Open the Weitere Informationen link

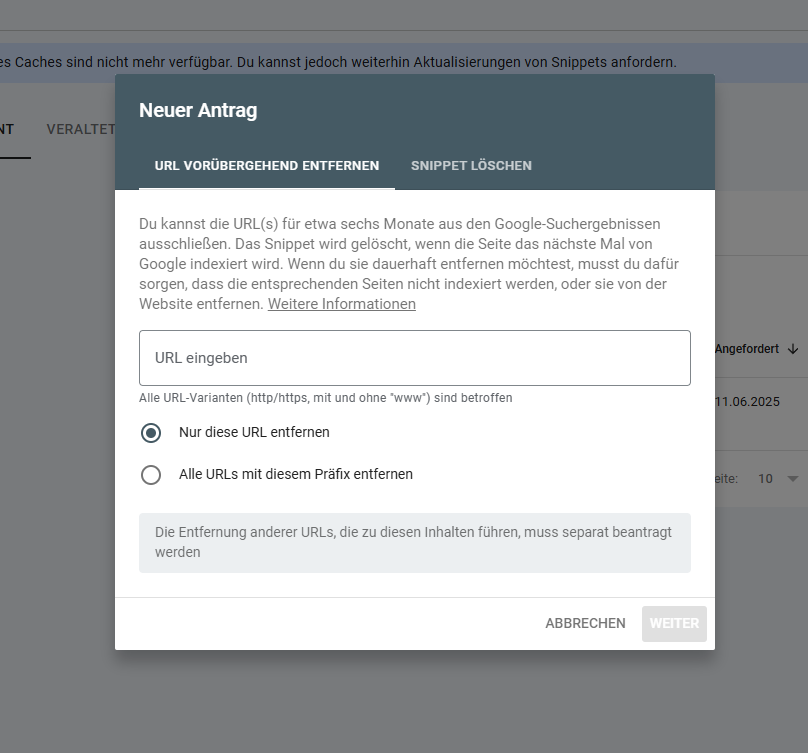coord(342,304)
